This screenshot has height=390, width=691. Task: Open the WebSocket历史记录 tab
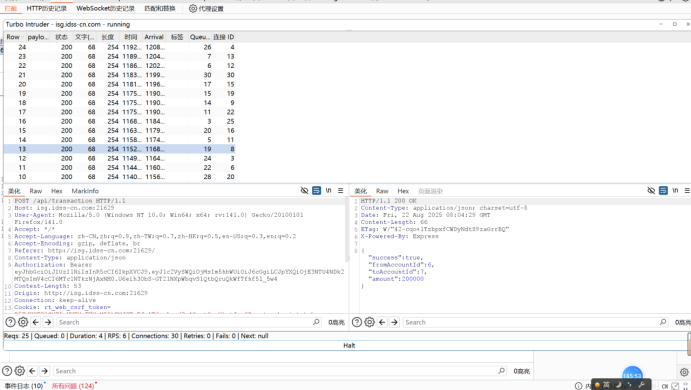(105, 8)
